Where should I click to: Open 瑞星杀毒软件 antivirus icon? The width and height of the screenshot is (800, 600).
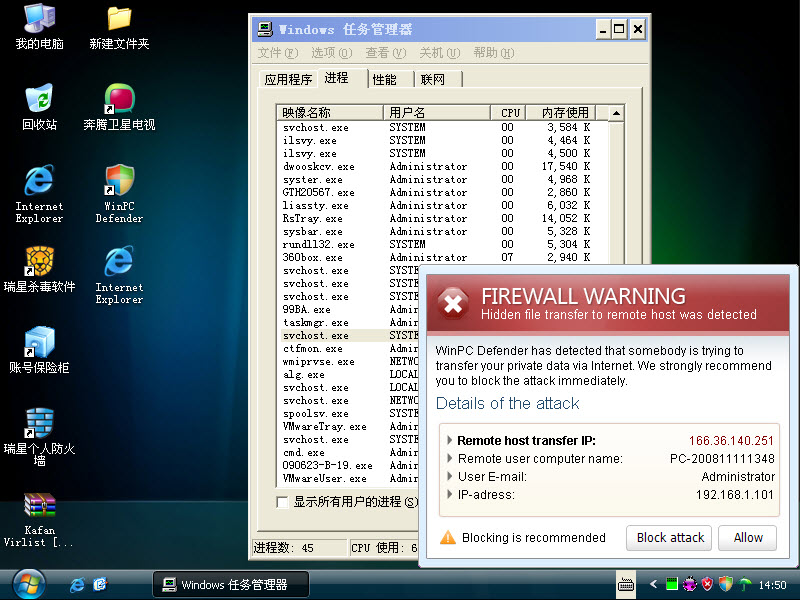(39, 269)
